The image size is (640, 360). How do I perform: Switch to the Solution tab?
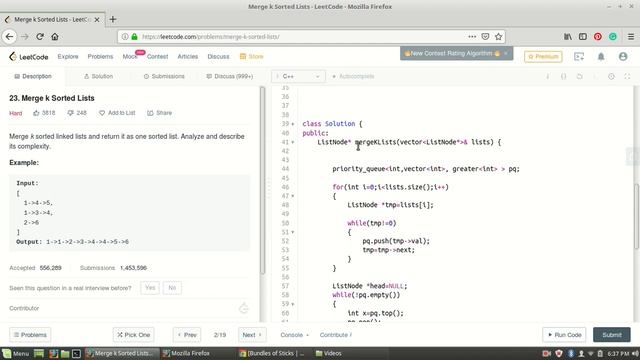(x=98, y=76)
